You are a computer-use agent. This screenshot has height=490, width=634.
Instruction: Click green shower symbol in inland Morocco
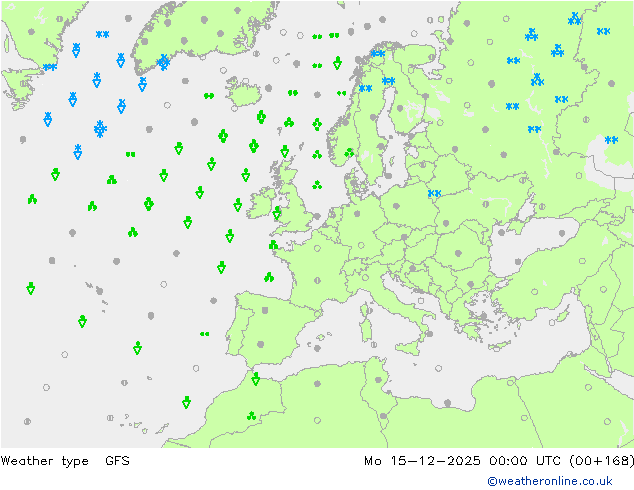(x=251, y=416)
